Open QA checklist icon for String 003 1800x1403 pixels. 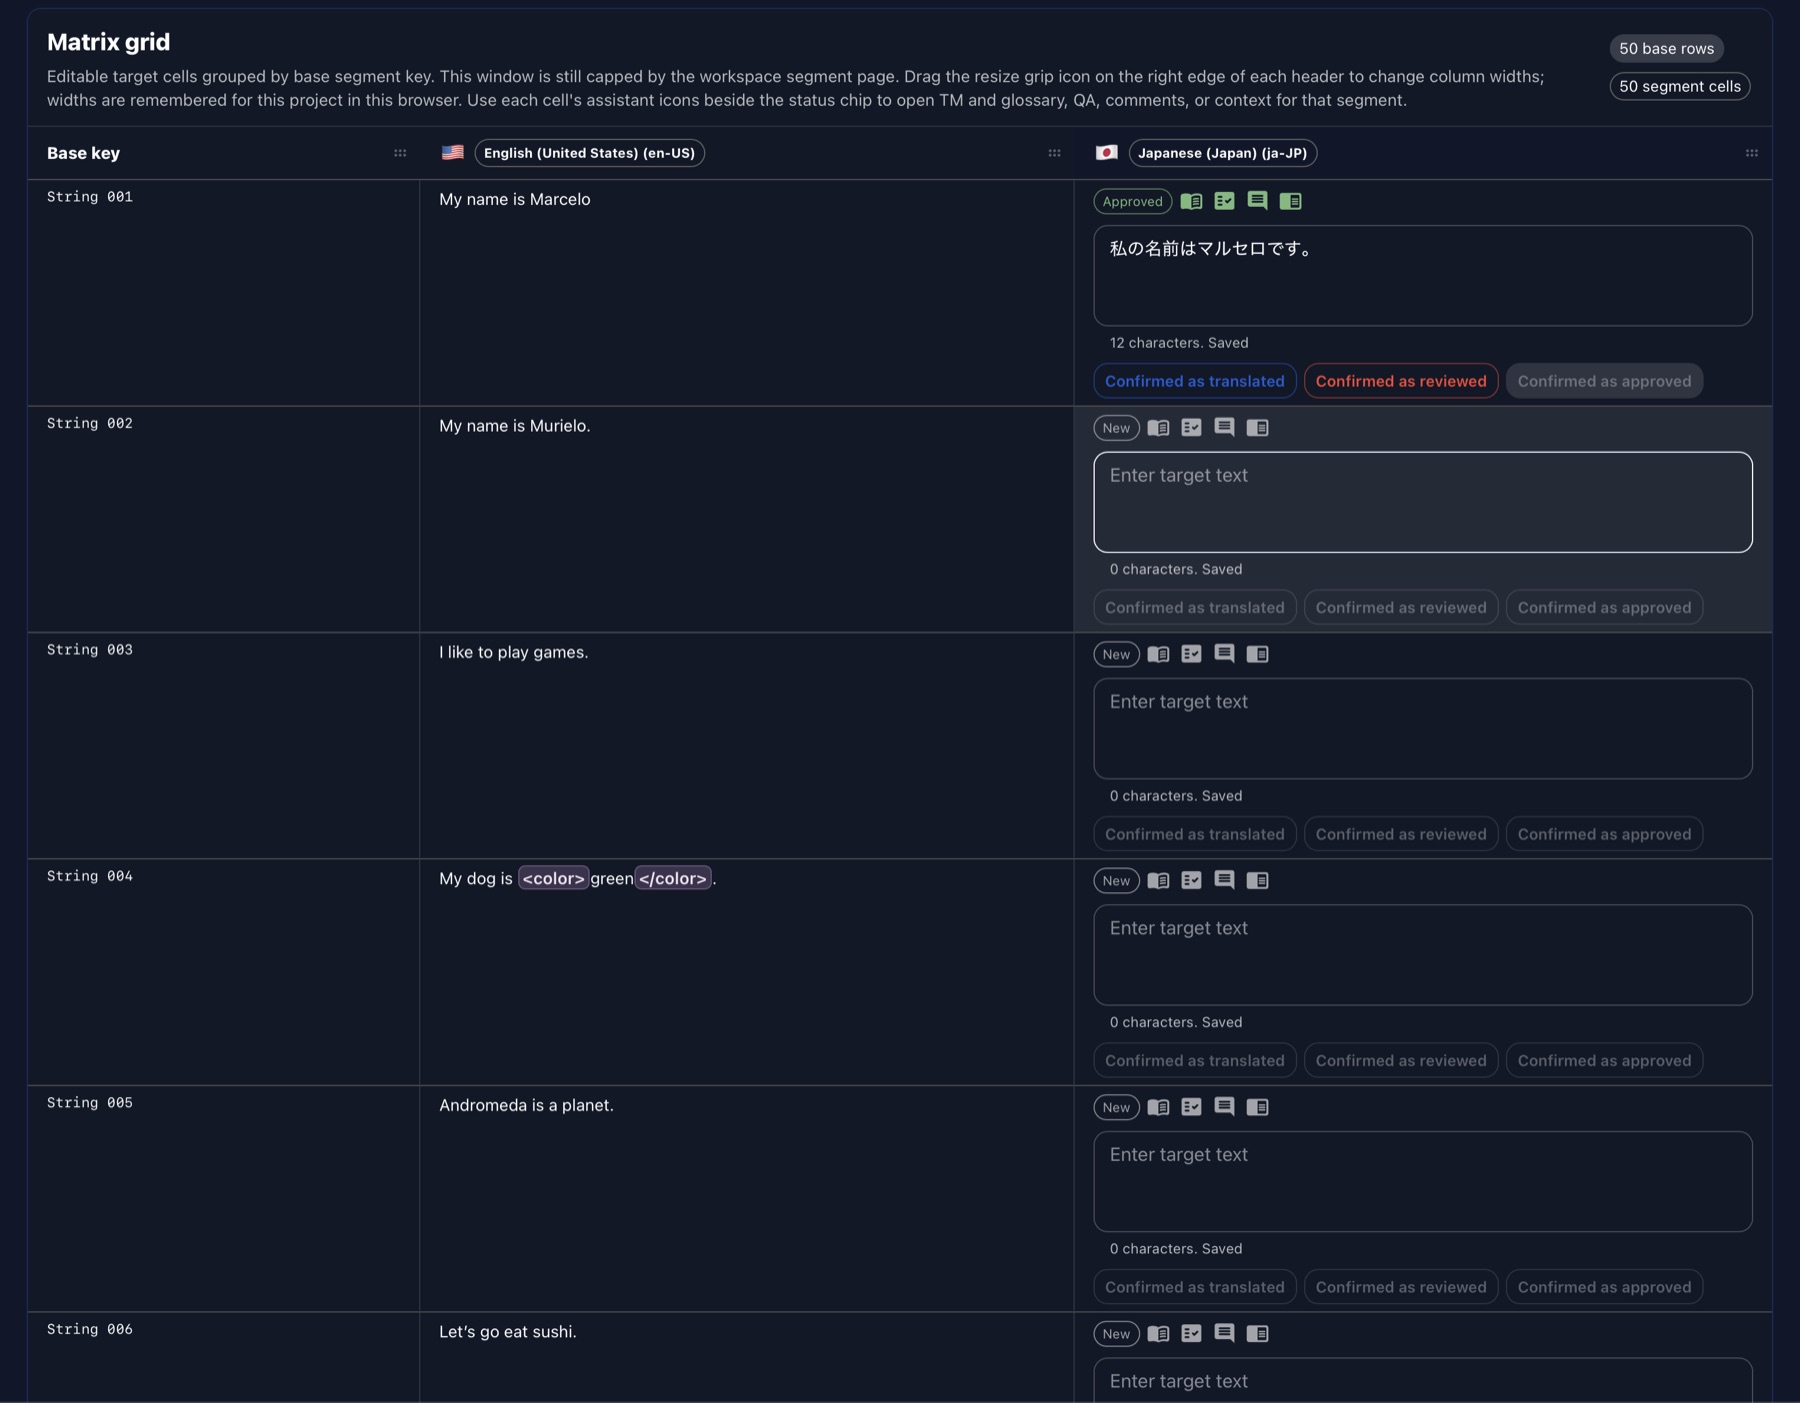(x=1191, y=654)
